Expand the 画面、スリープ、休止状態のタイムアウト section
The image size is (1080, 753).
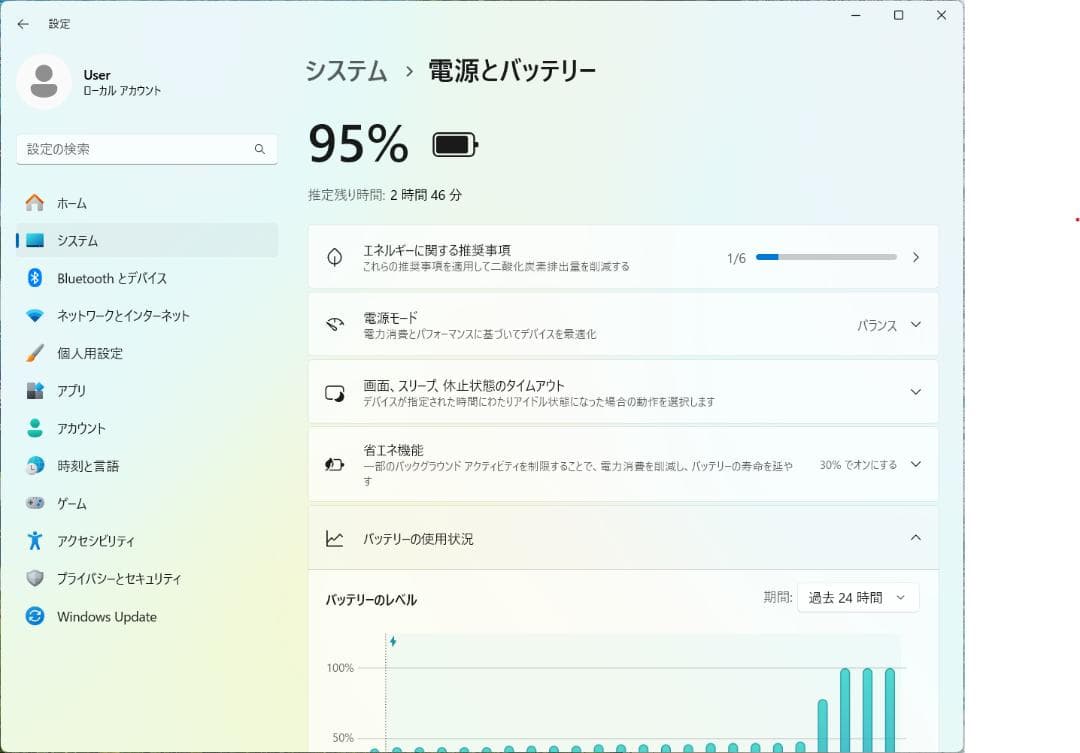(915, 391)
